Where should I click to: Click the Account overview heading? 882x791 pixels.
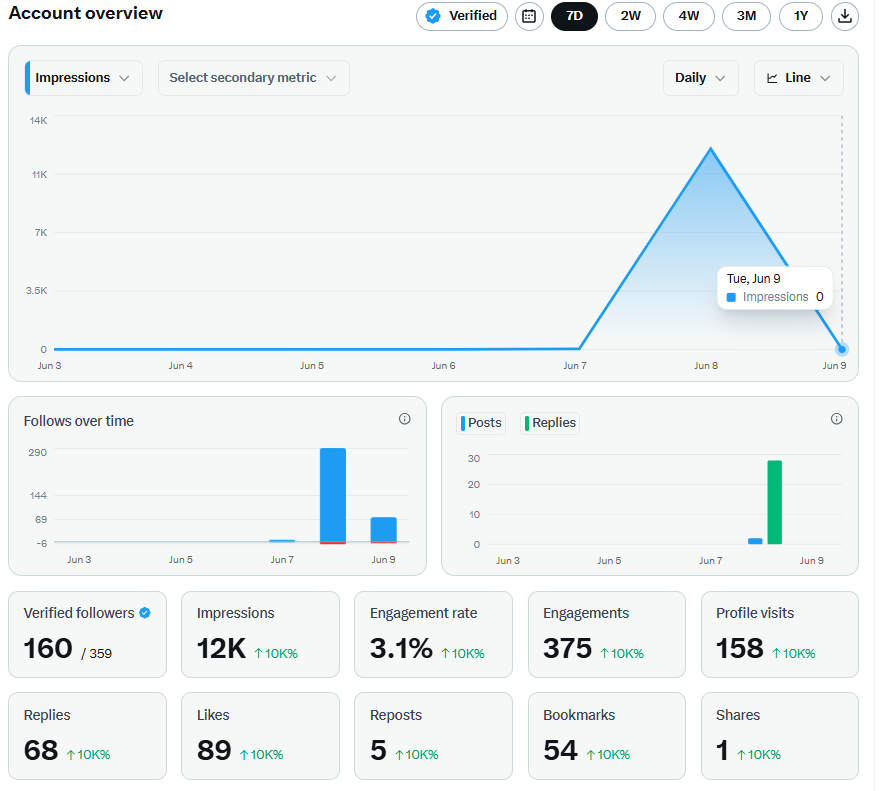86,13
